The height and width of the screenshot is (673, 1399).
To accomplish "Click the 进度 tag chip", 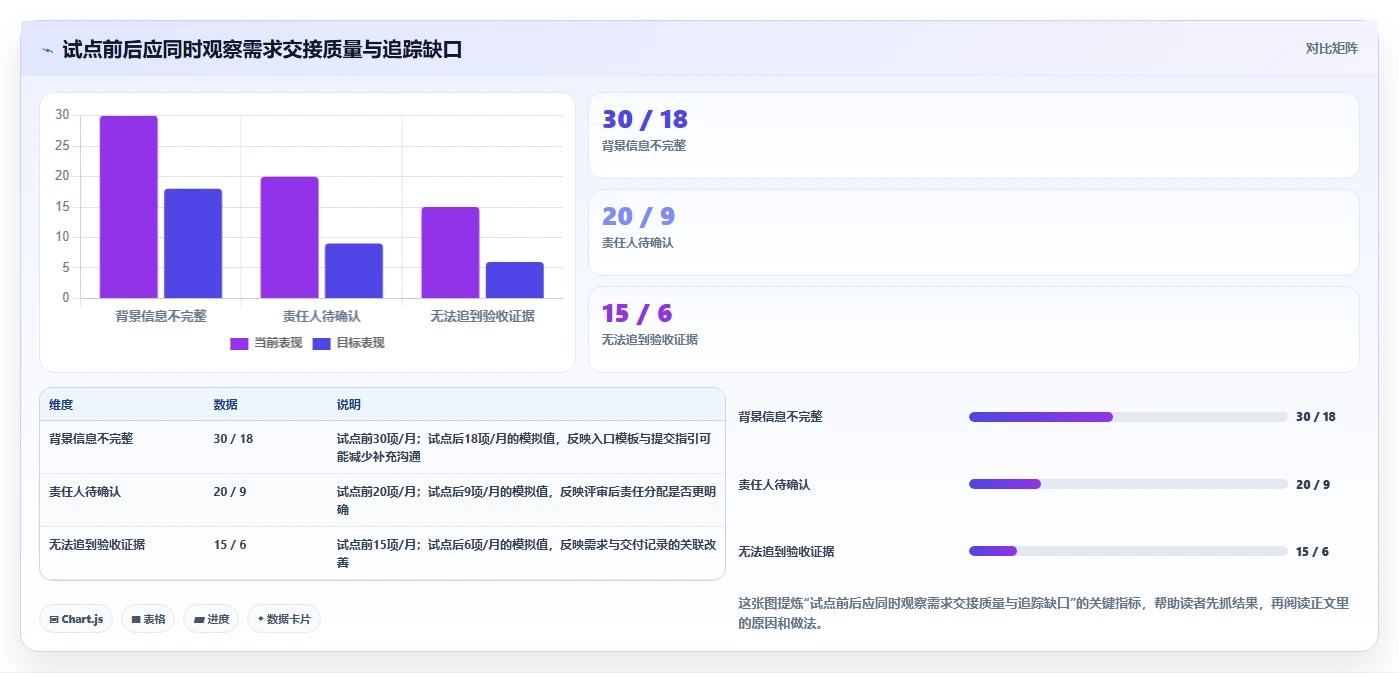I will [211, 619].
